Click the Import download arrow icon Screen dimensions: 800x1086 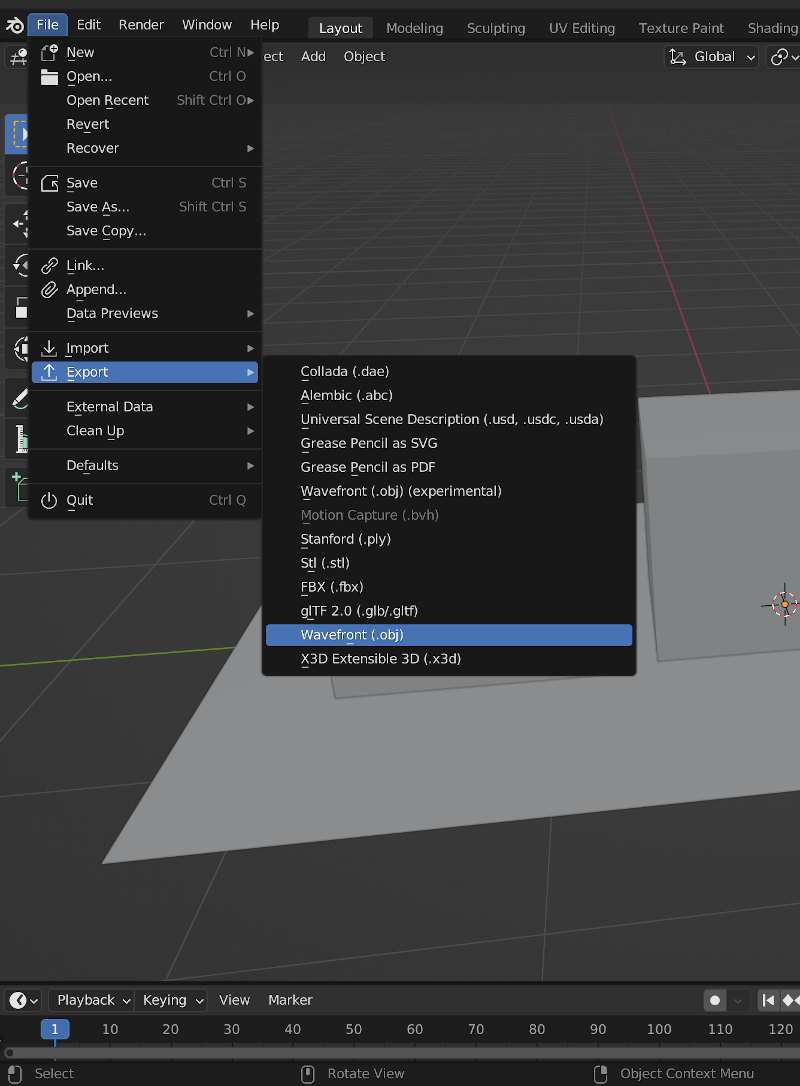pyautogui.click(x=49, y=348)
